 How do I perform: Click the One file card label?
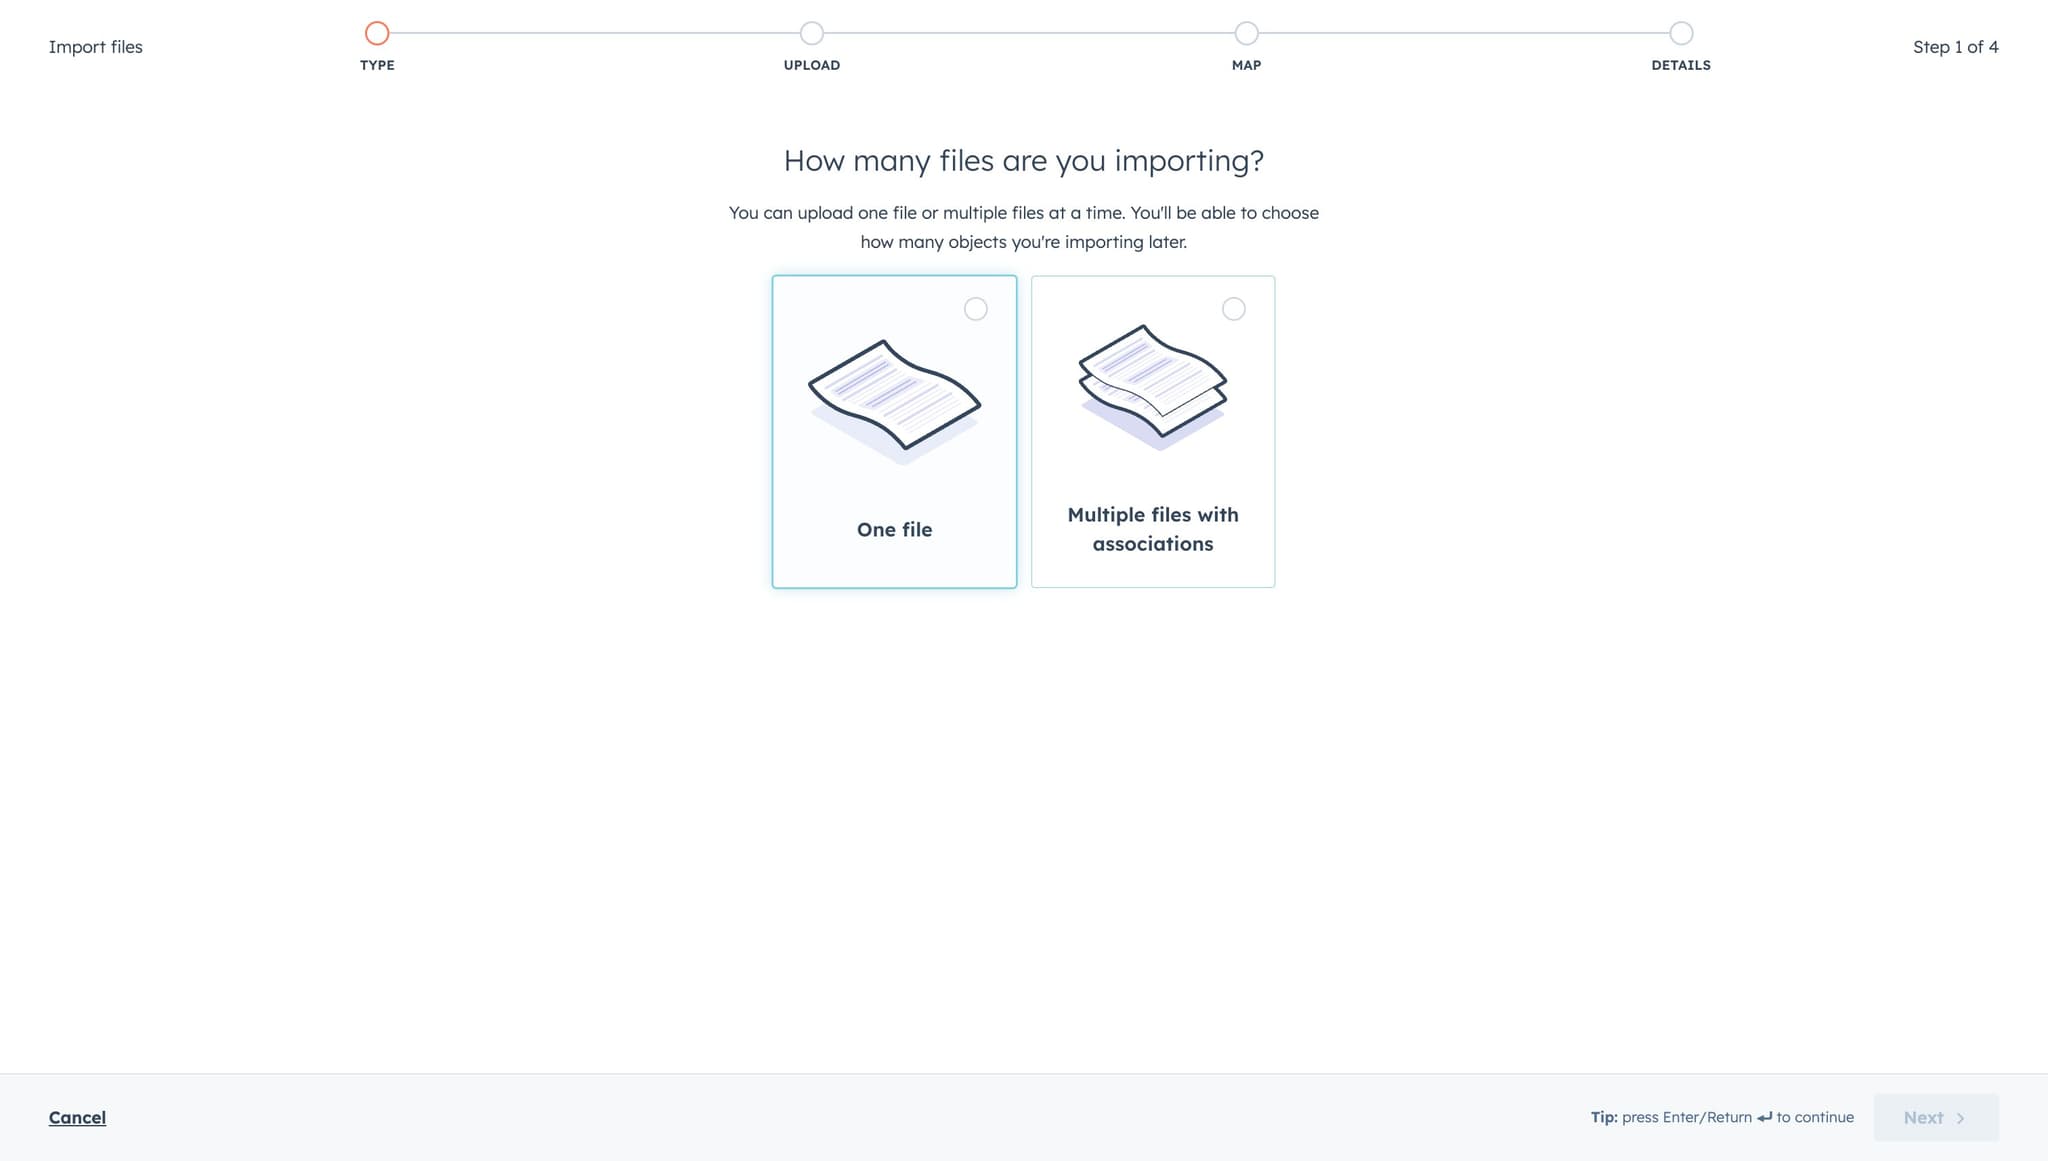[x=893, y=529]
